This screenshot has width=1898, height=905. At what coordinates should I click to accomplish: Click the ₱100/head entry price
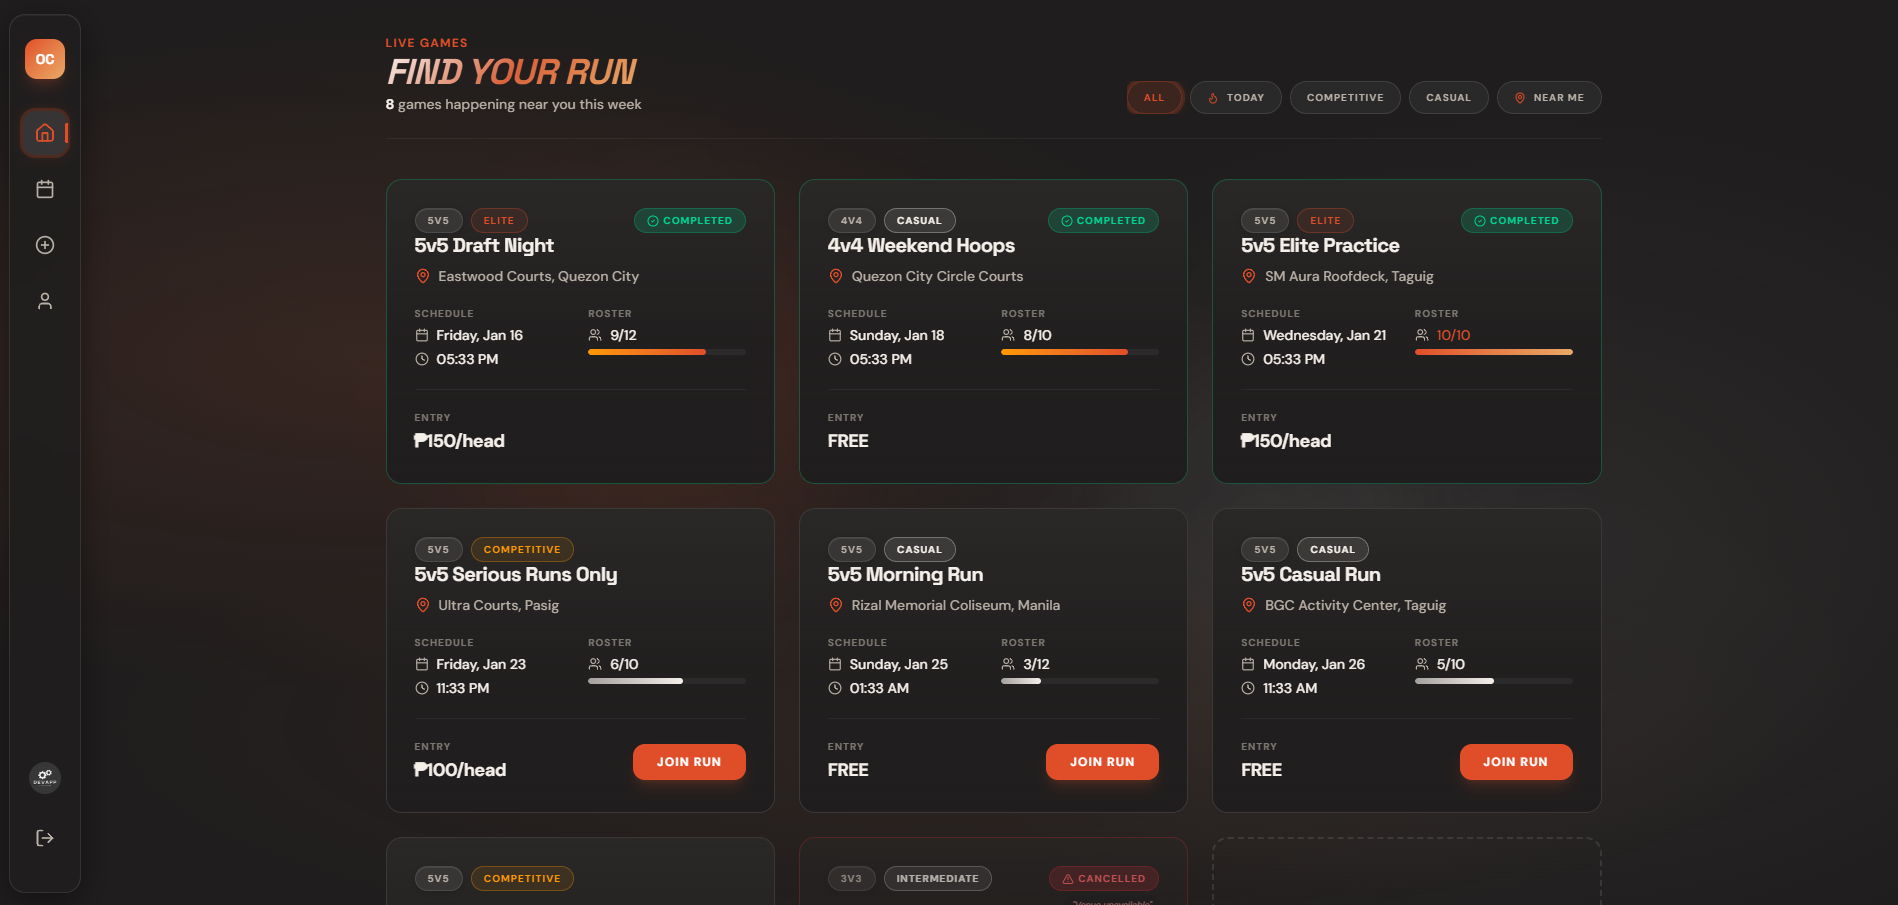click(x=460, y=770)
